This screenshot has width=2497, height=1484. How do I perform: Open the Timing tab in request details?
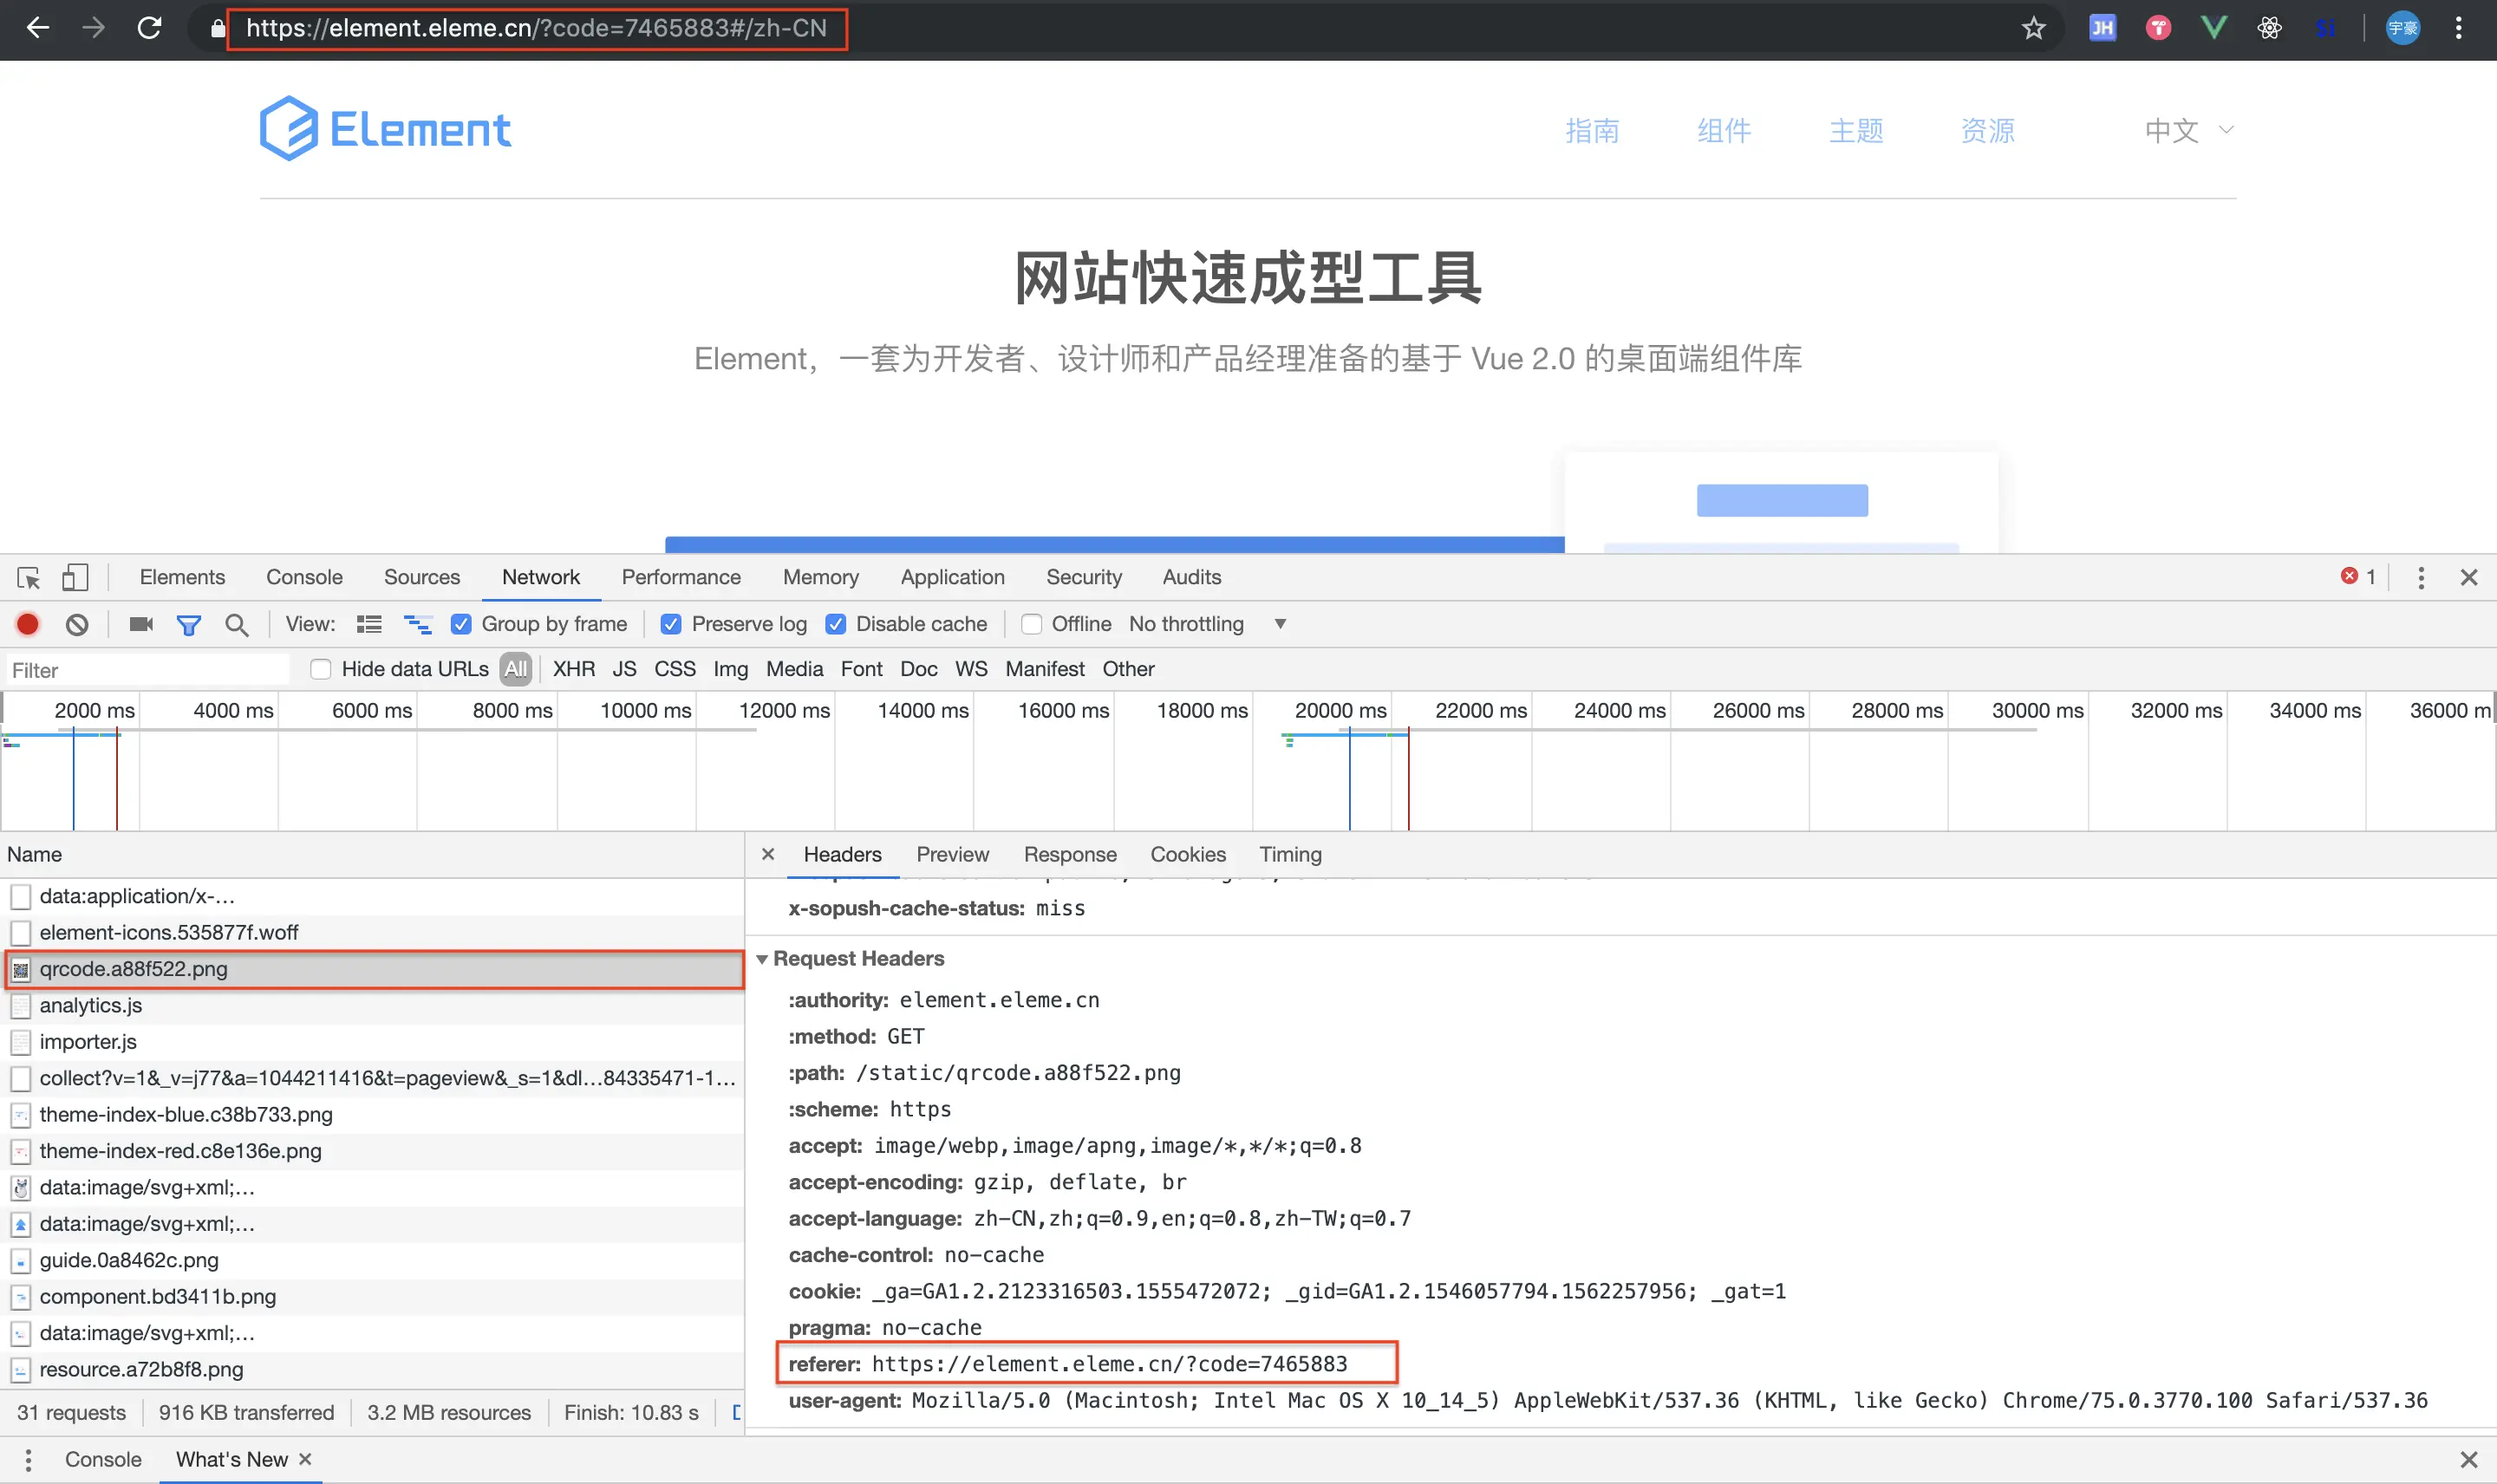click(x=1289, y=854)
